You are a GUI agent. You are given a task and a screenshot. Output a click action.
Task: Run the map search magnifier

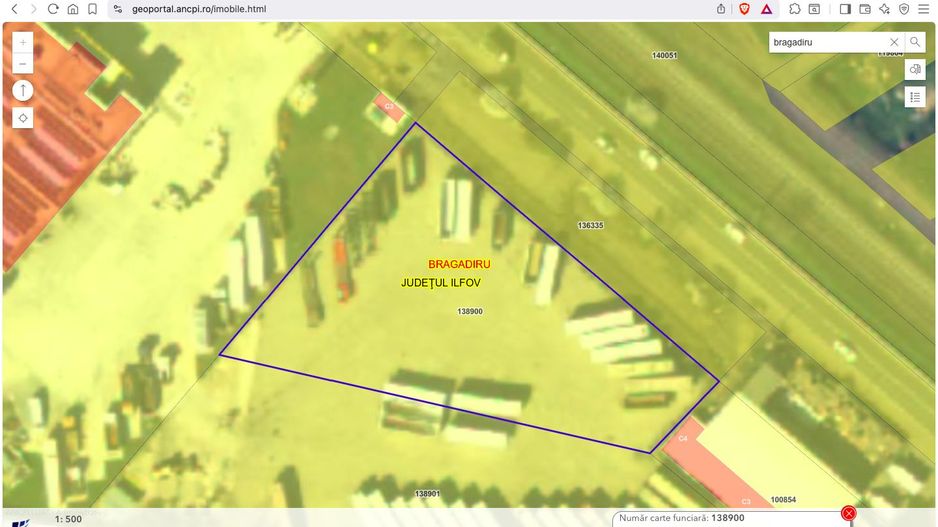(x=915, y=42)
